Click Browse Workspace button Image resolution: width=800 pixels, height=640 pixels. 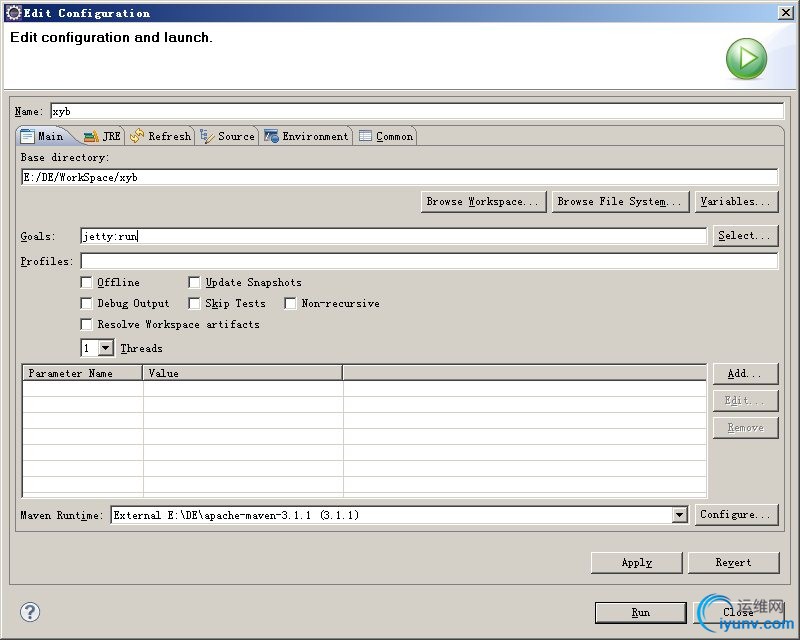click(x=483, y=202)
